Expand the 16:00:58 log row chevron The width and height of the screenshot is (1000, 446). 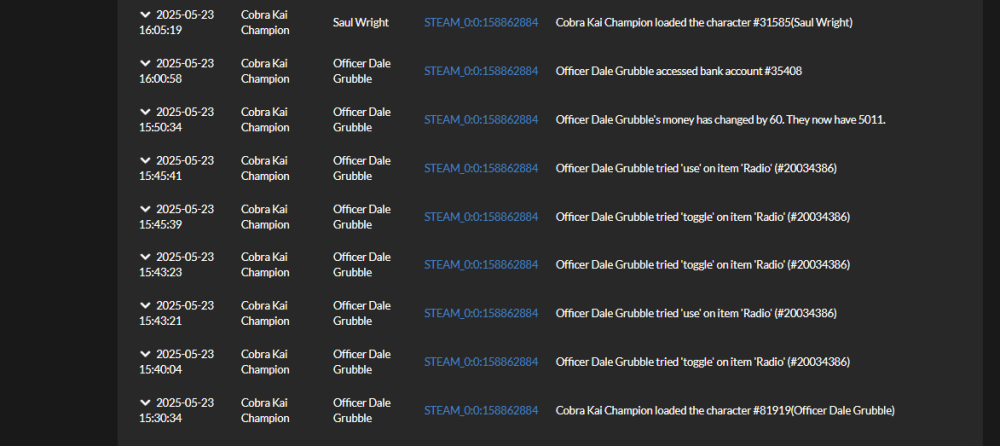pos(146,63)
